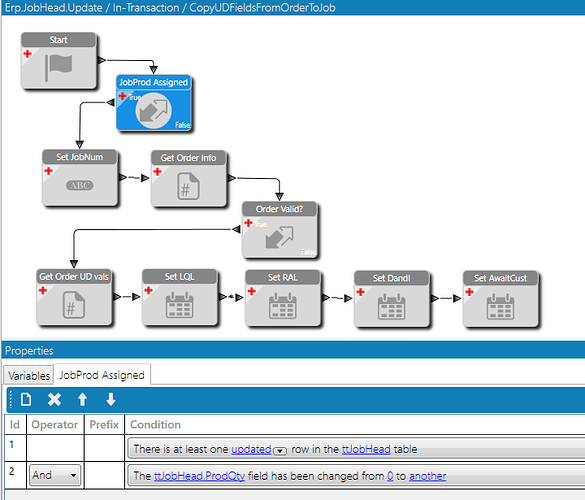Viewport: 585px width, 500px height.
Task: Select the Set LQL calendar node
Action: (x=179, y=297)
